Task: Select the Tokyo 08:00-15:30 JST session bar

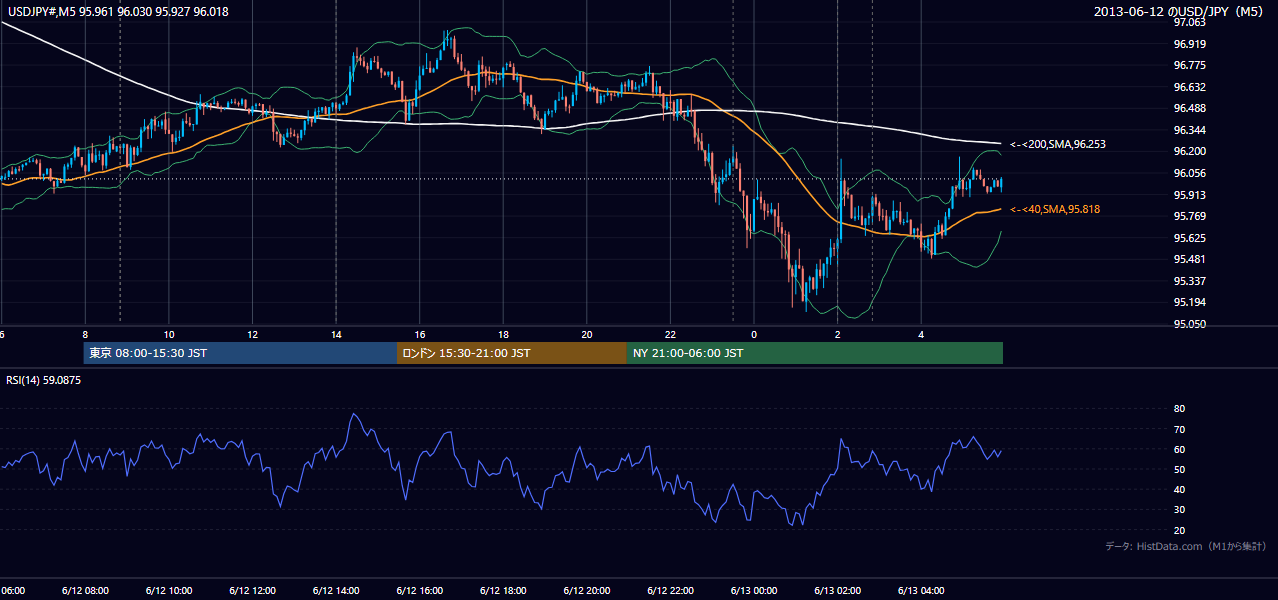Action: (240, 353)
